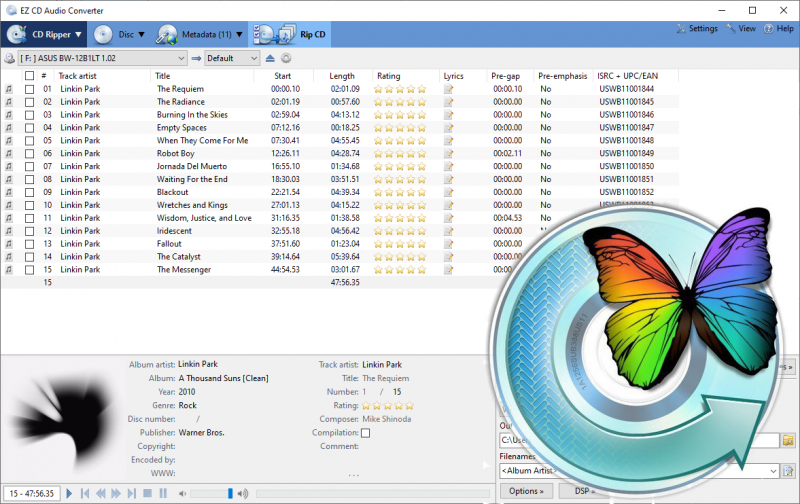Open Settings
Viewport: 800px width, 504px height.
coord(697,29)
